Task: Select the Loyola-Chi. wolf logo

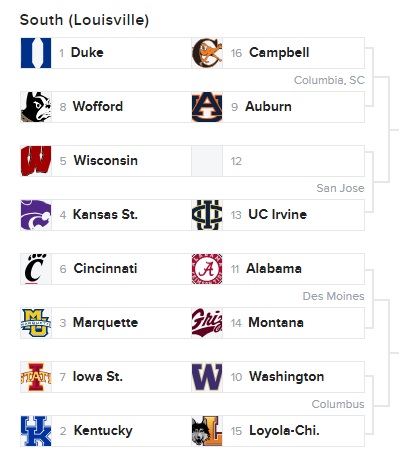Action: coord(207,431)
